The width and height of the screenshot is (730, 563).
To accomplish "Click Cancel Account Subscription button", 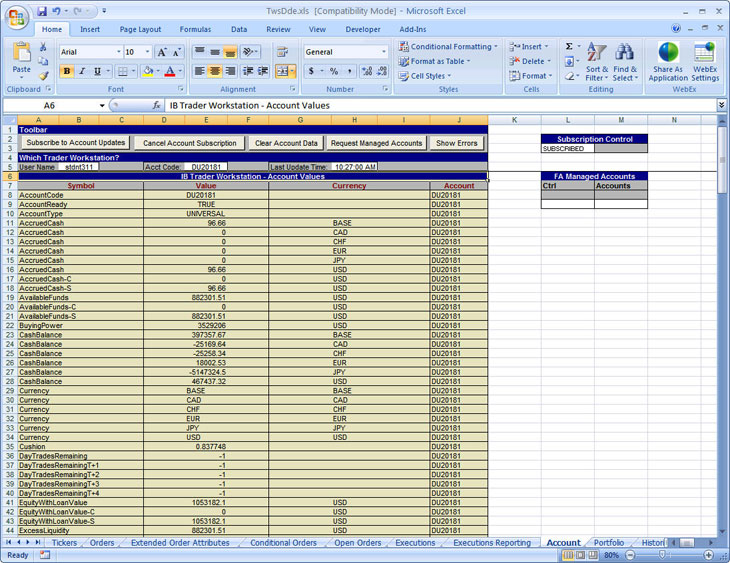I will (189, 143).
